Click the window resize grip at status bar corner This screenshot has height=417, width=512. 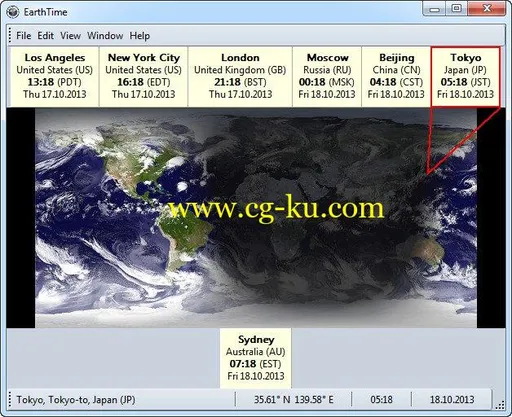point(500,404)
